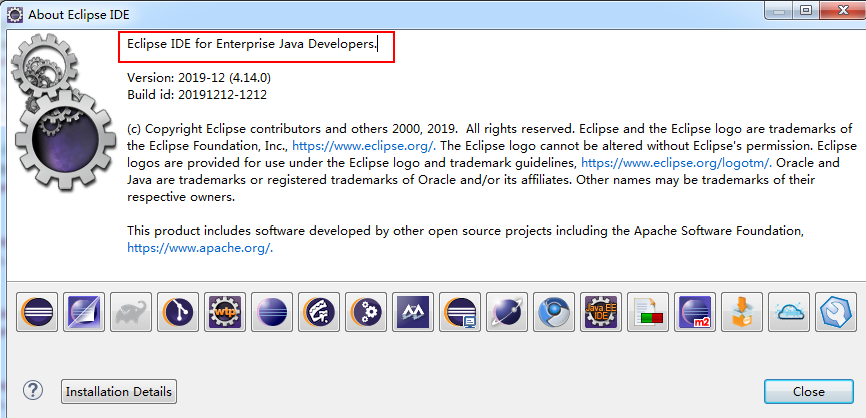The height and width of the screenshot is (418, 866).
Task: Click the Eclipse Platform feature icon with orange crescent
Action: (x=37, y=312)
